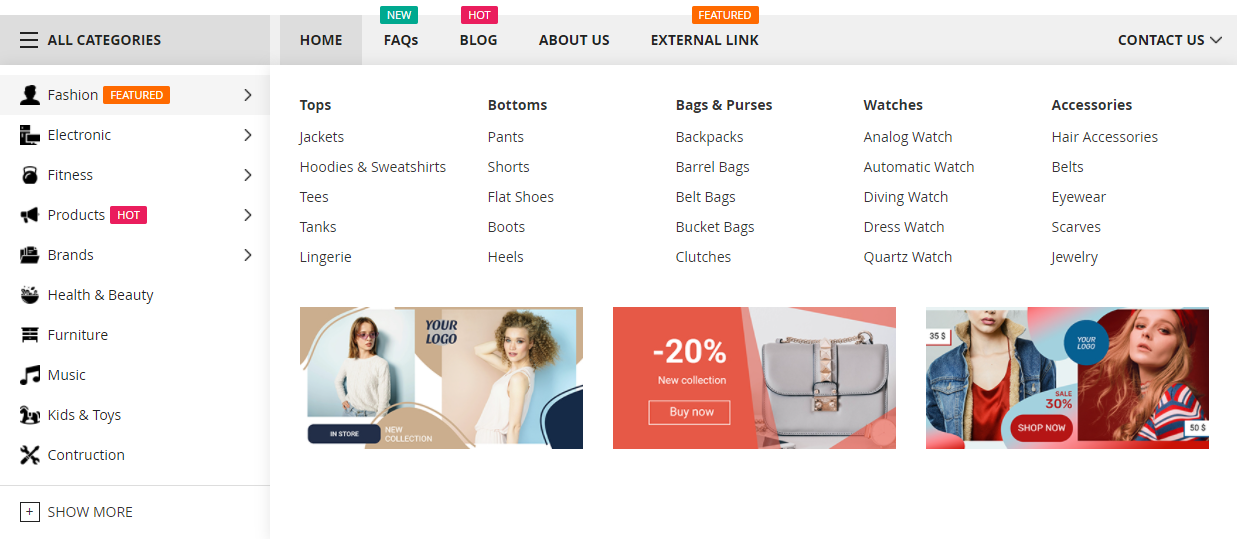Screen dimensions: 1237x539
Task: Click the Electronic category devices icon
Action: tap(30, 135)
